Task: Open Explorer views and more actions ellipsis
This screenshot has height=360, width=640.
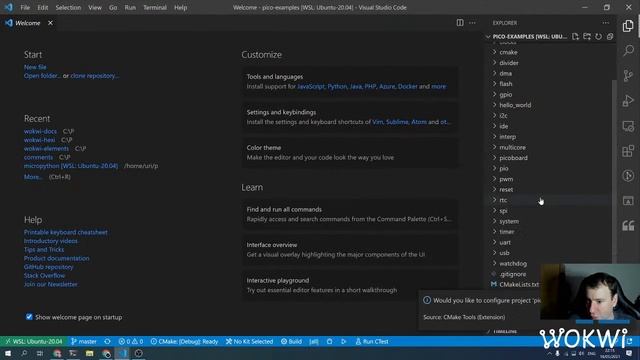Action: click(x=606, y=23)
